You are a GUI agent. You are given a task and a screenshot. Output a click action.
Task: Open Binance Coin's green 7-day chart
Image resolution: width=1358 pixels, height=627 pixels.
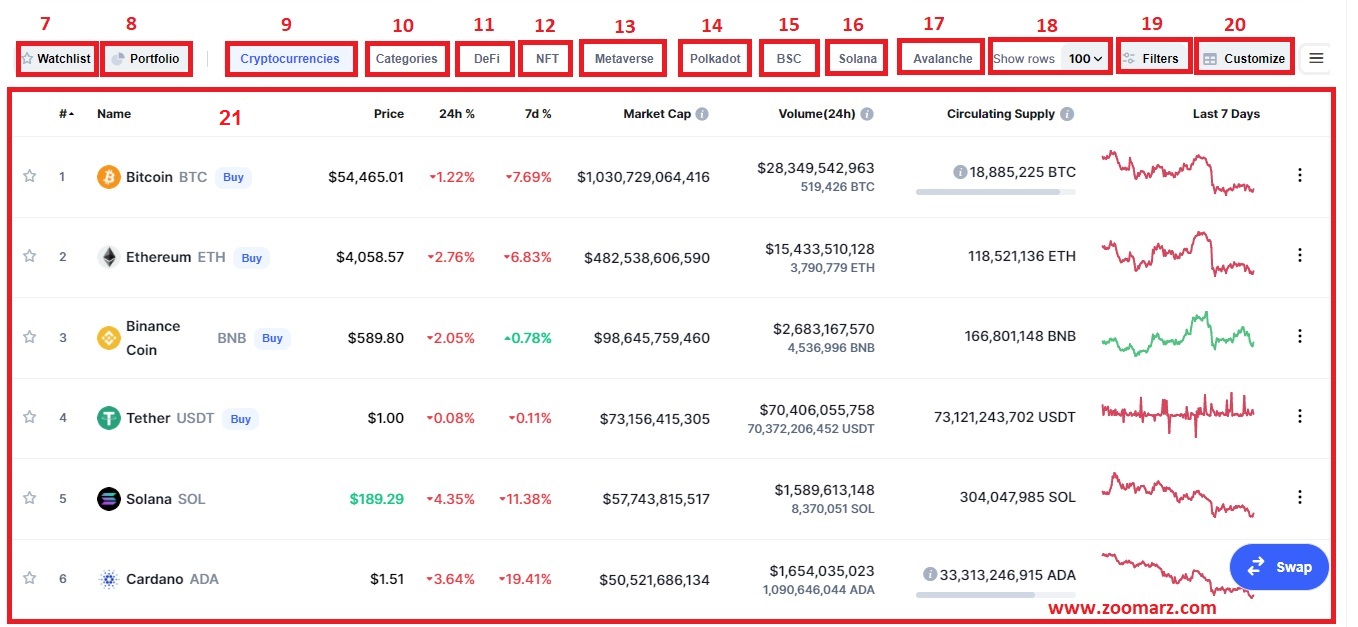click(x=1177, y=334)
